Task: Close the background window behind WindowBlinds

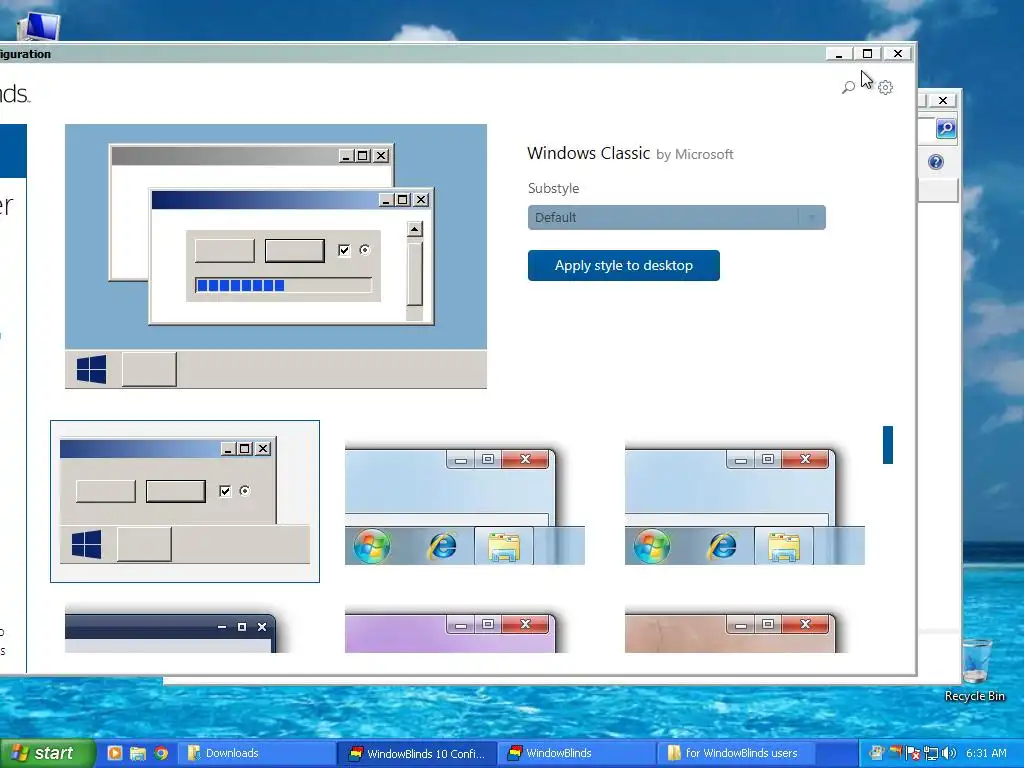Action: [942, 100]
